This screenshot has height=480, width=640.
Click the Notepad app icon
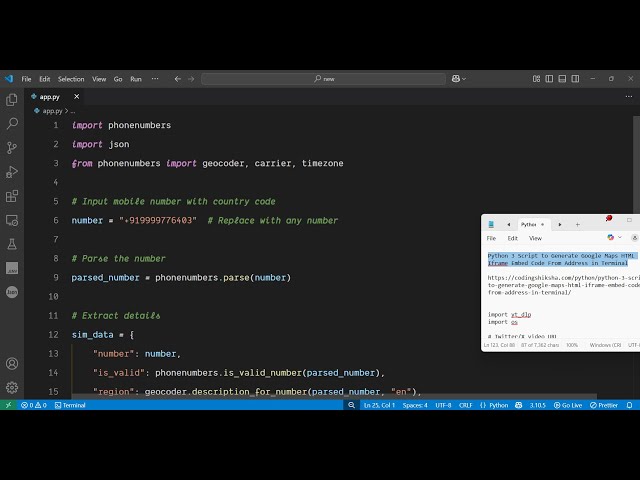pyautogui.click(x=491, y=224)
